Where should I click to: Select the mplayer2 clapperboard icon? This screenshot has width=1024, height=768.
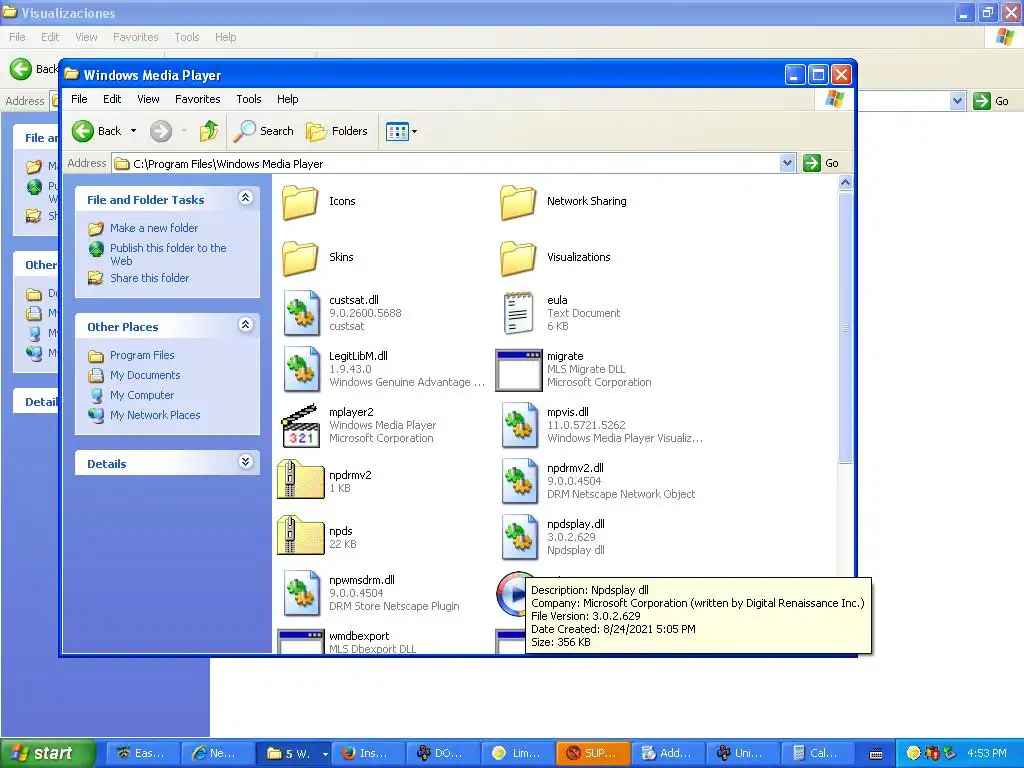(x=300, y=426)
